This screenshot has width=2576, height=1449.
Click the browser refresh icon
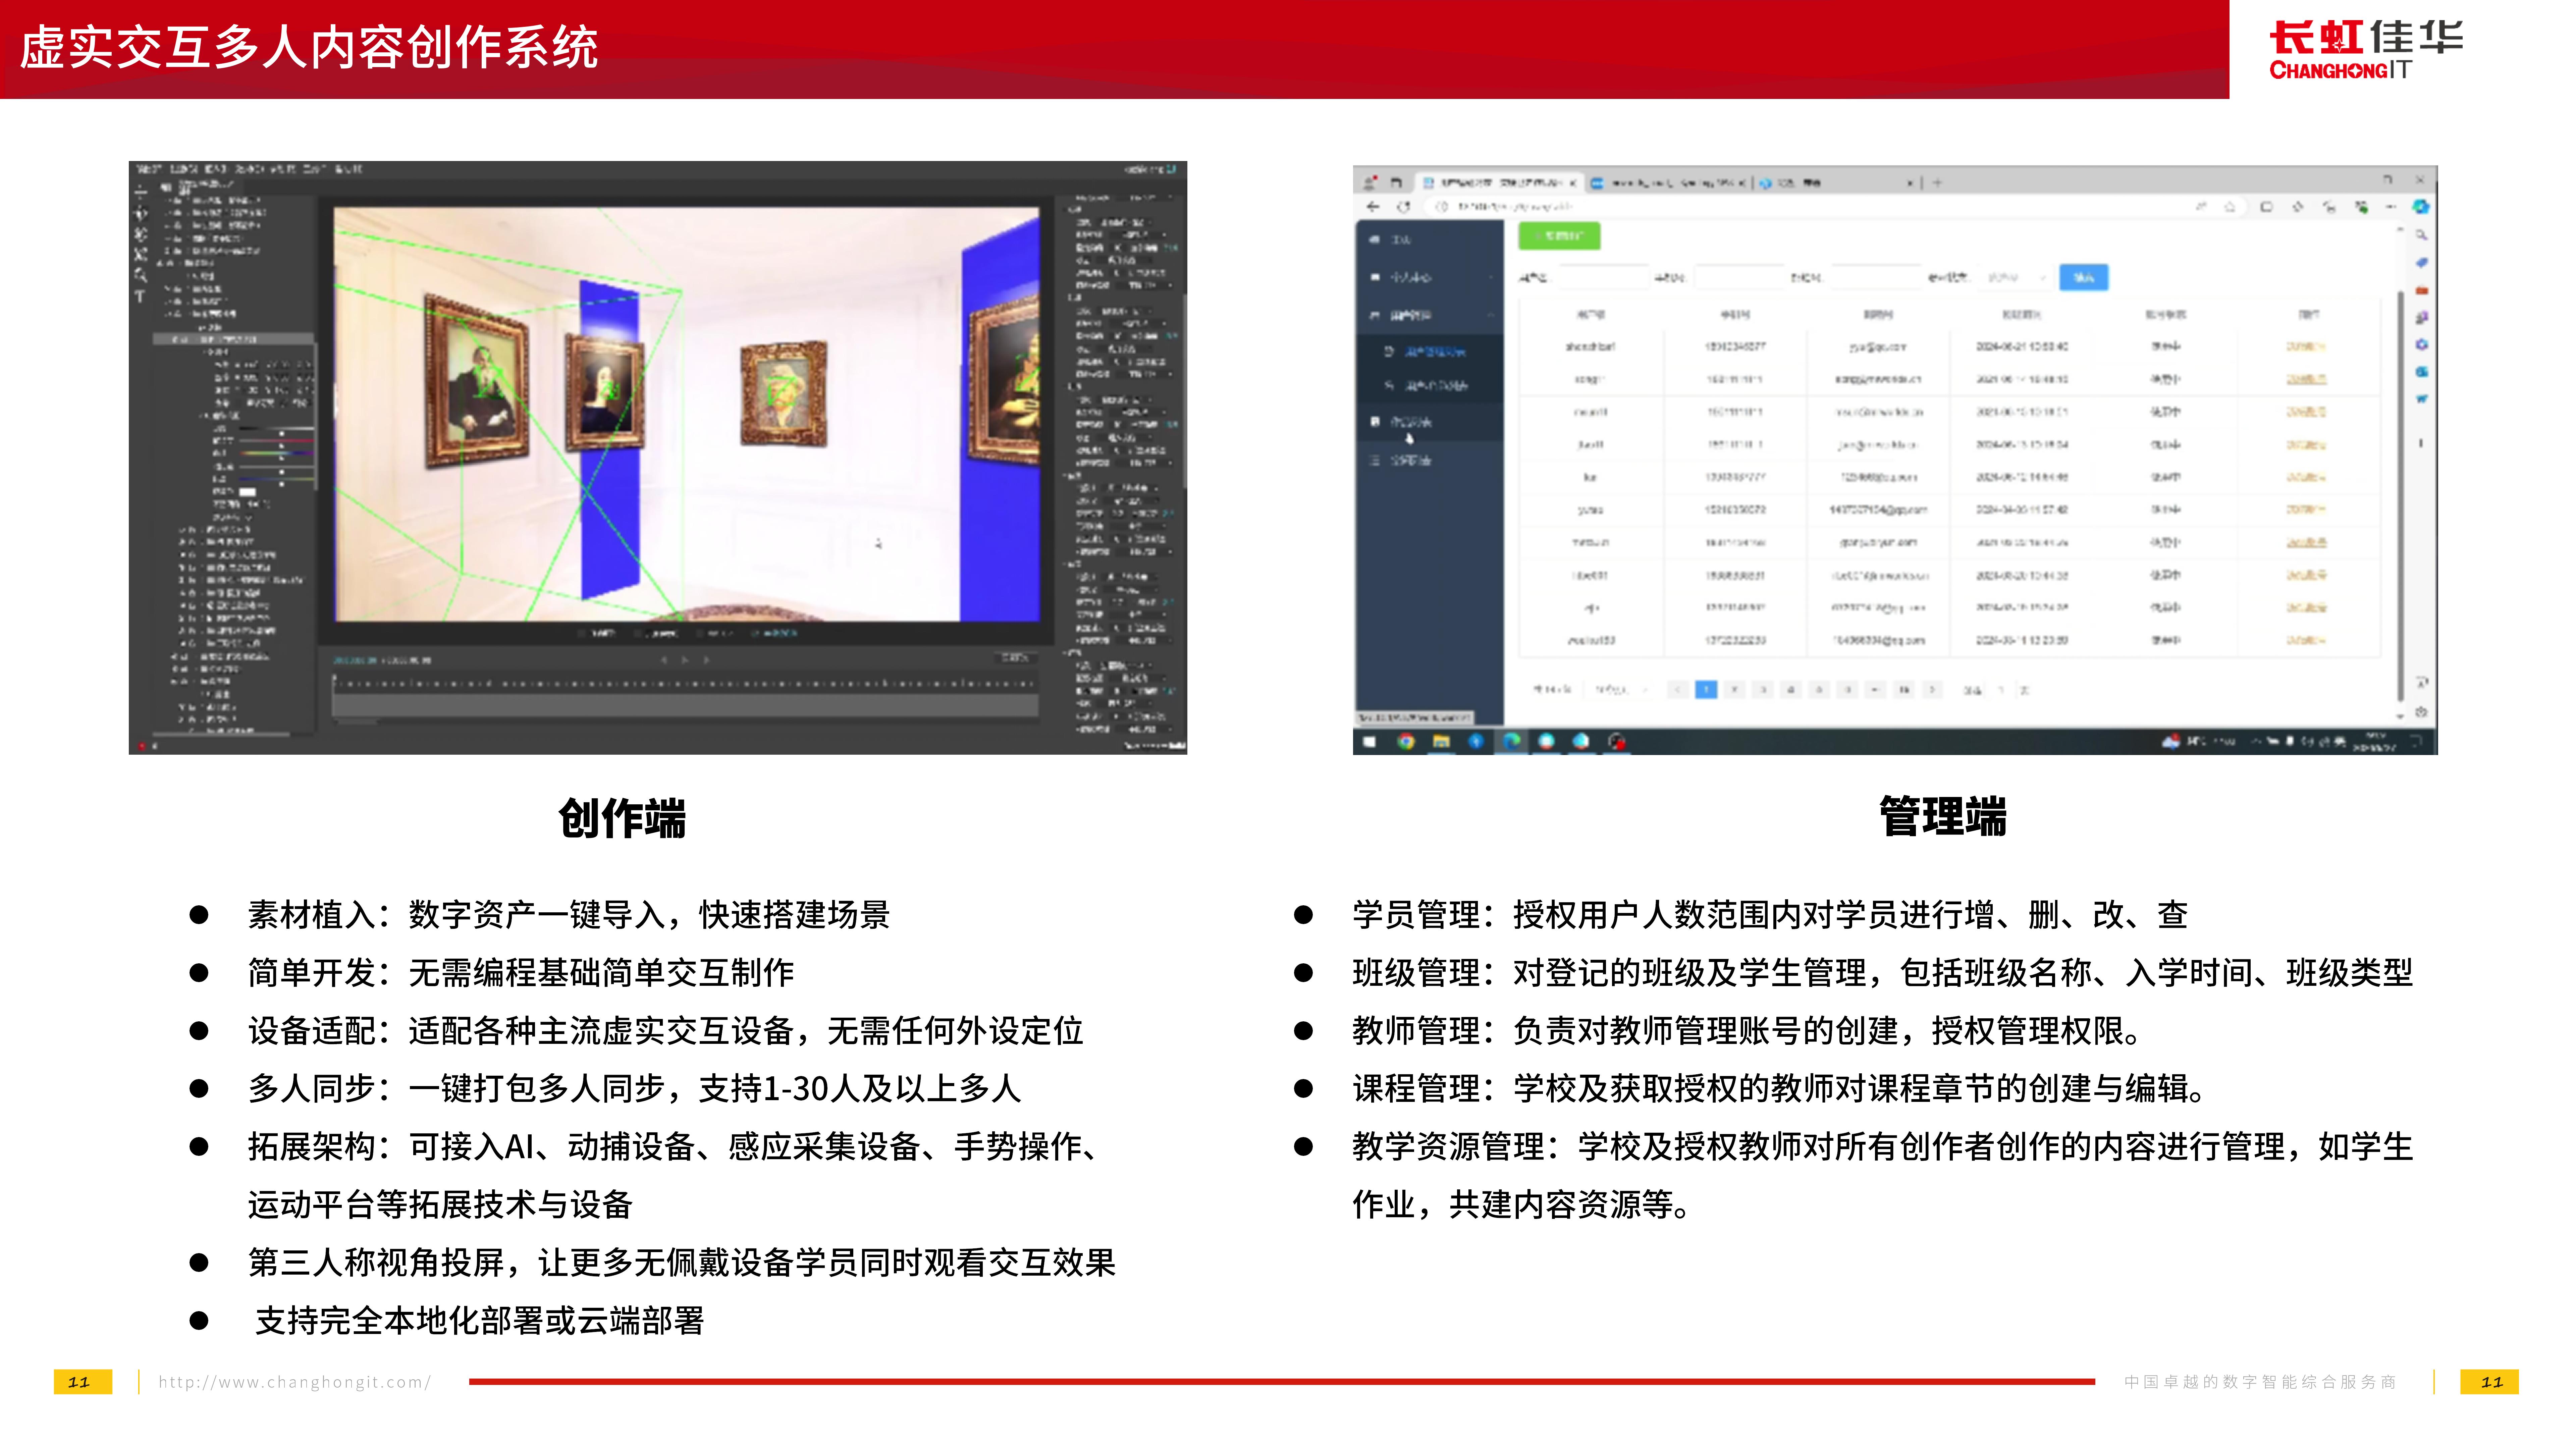[x=1404, y=207]
